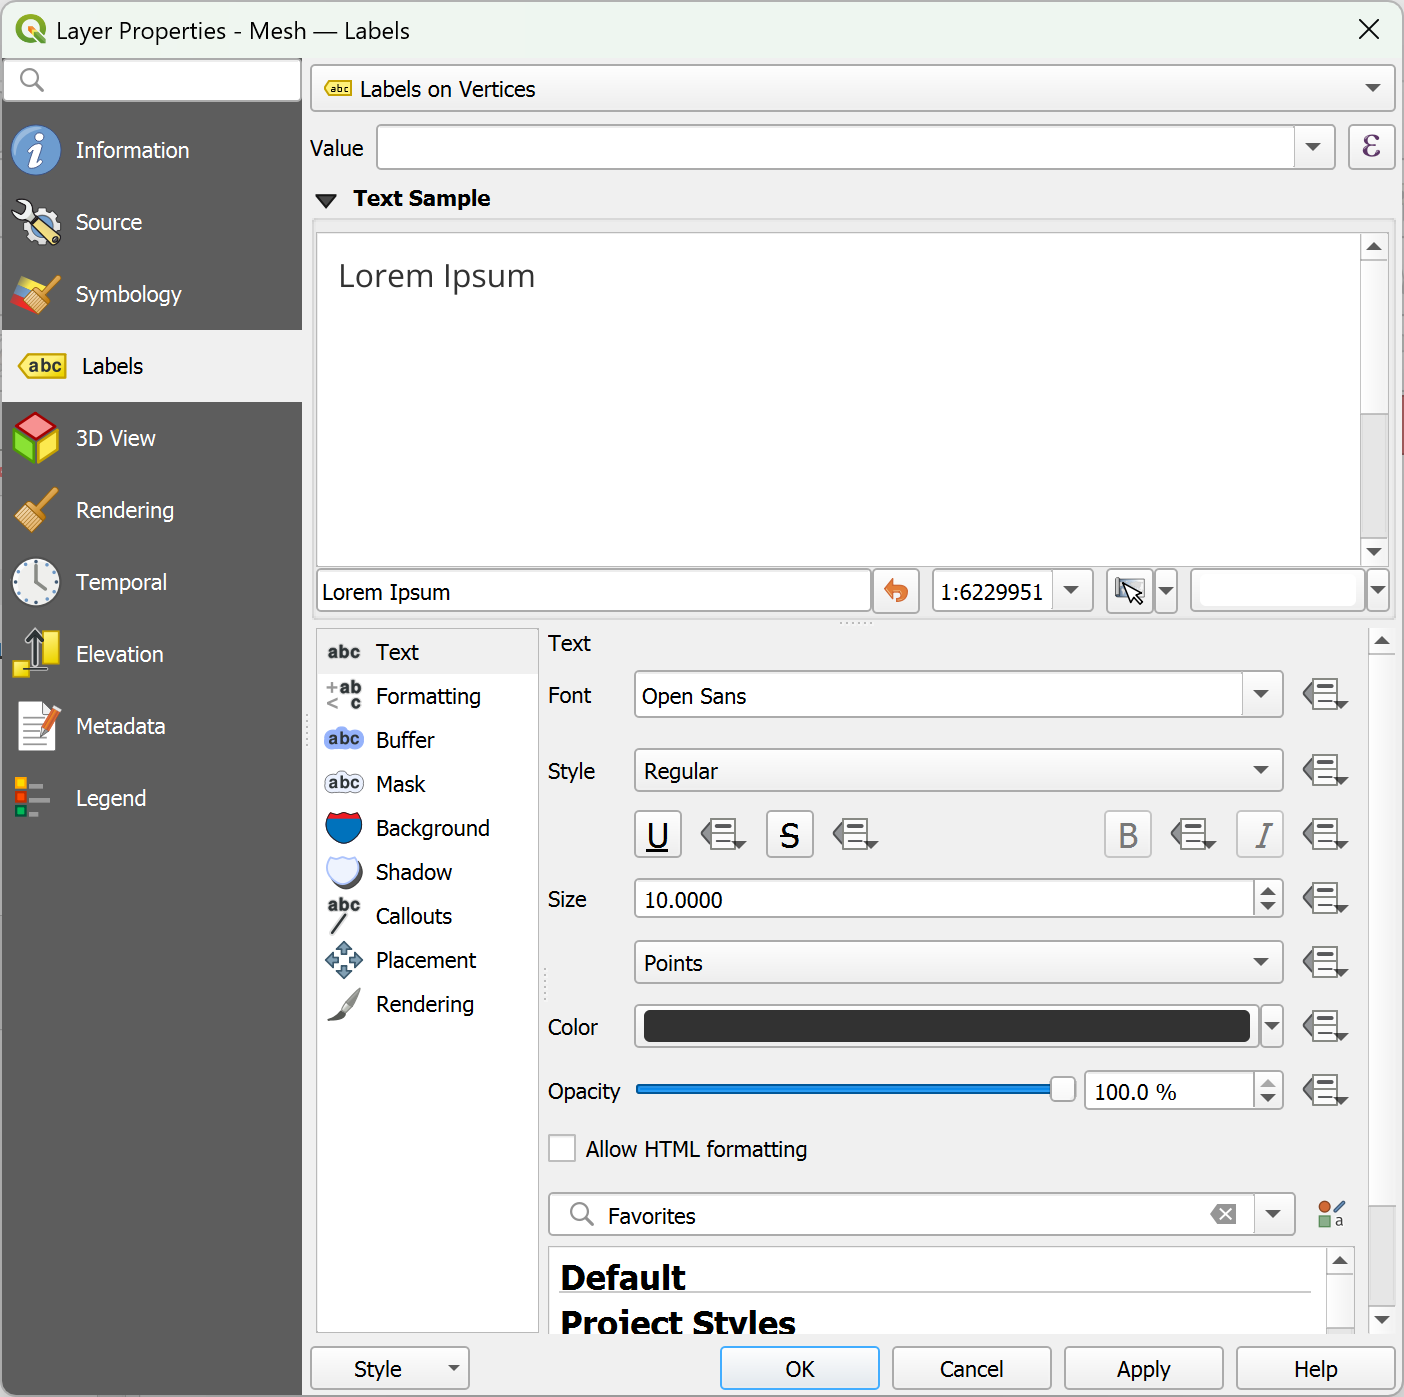Open the Temporal page
Viewport: 1404px width, 1397px height.
tap(152, 582)
